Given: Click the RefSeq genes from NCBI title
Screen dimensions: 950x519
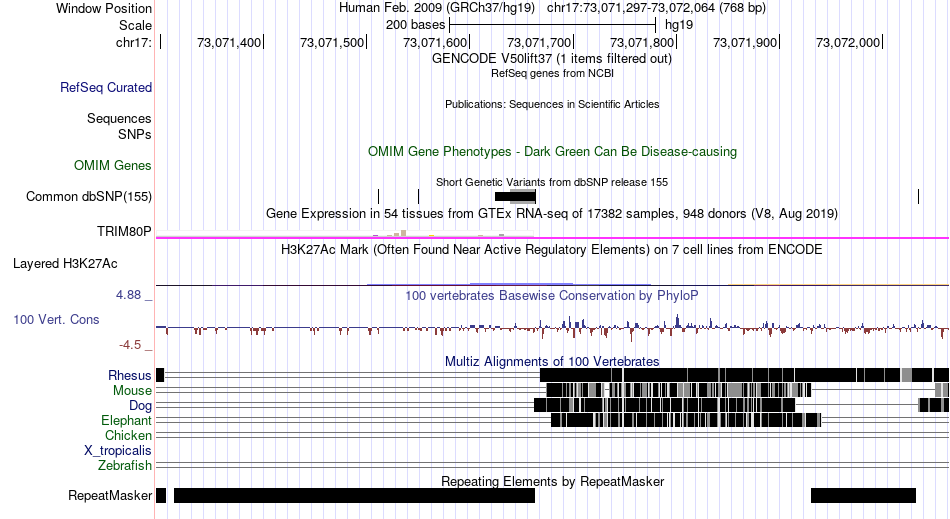Looking at the screenshot, I should tap(552, 73).
